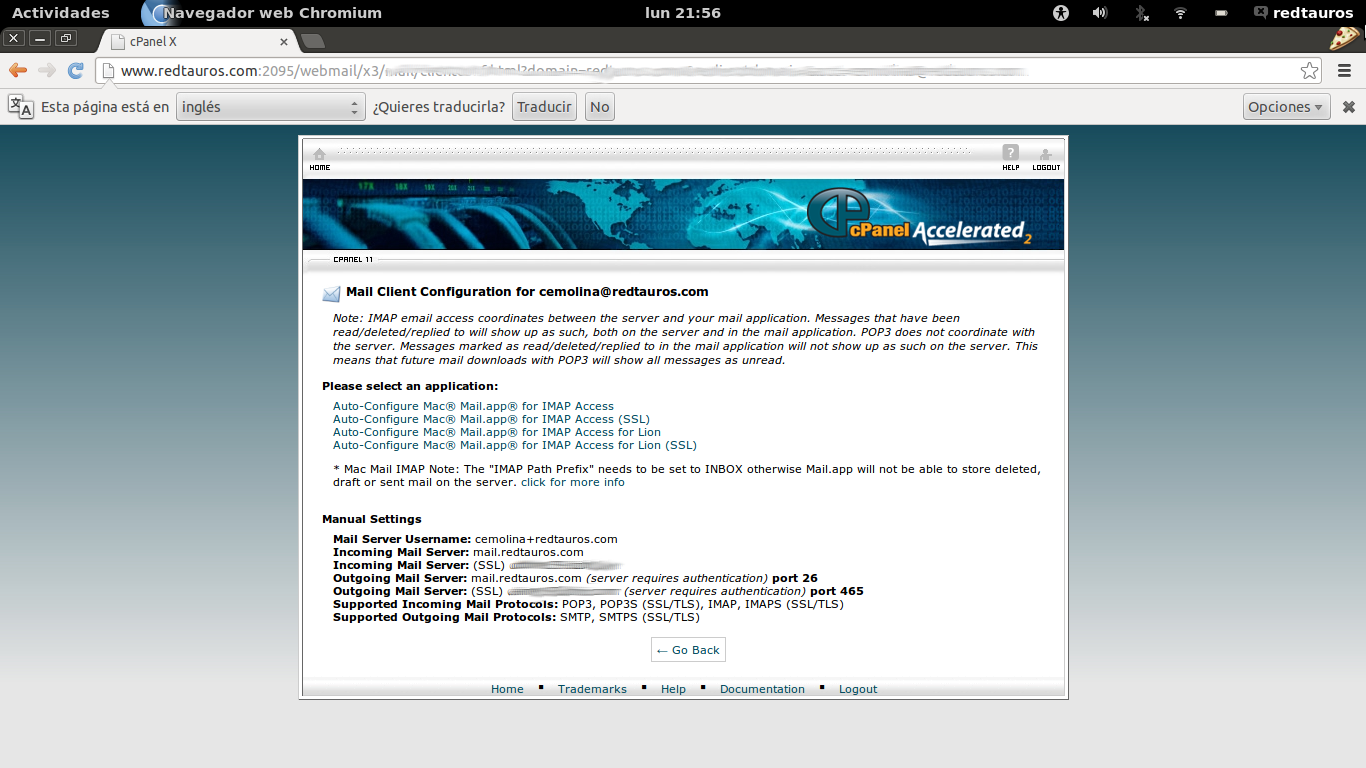Open the accessibility icon in top panel
Image resolution: width=1366 pixels, height=768 pixels.
[x=1061, y=13]
